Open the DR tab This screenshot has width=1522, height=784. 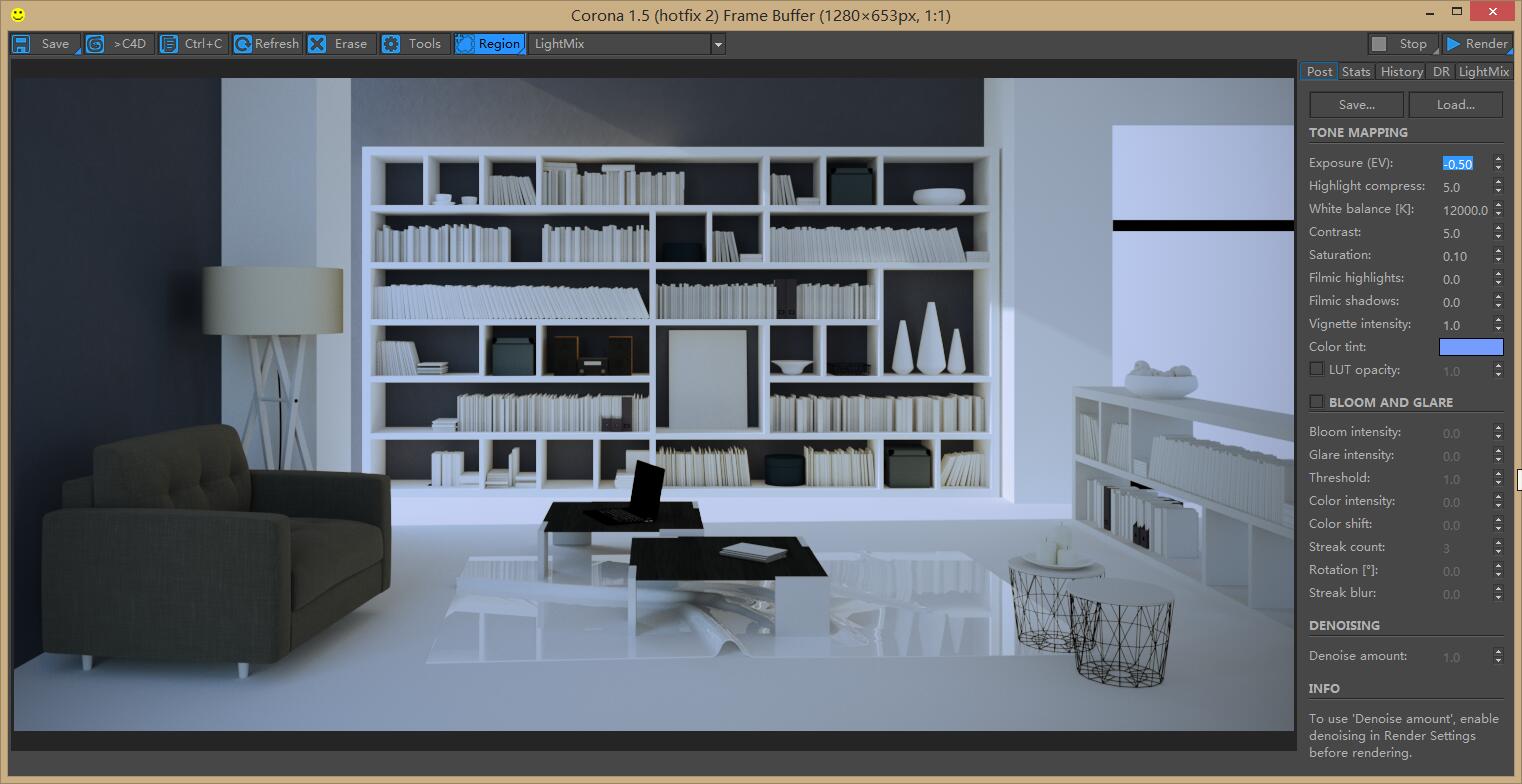pos(1440,71)
